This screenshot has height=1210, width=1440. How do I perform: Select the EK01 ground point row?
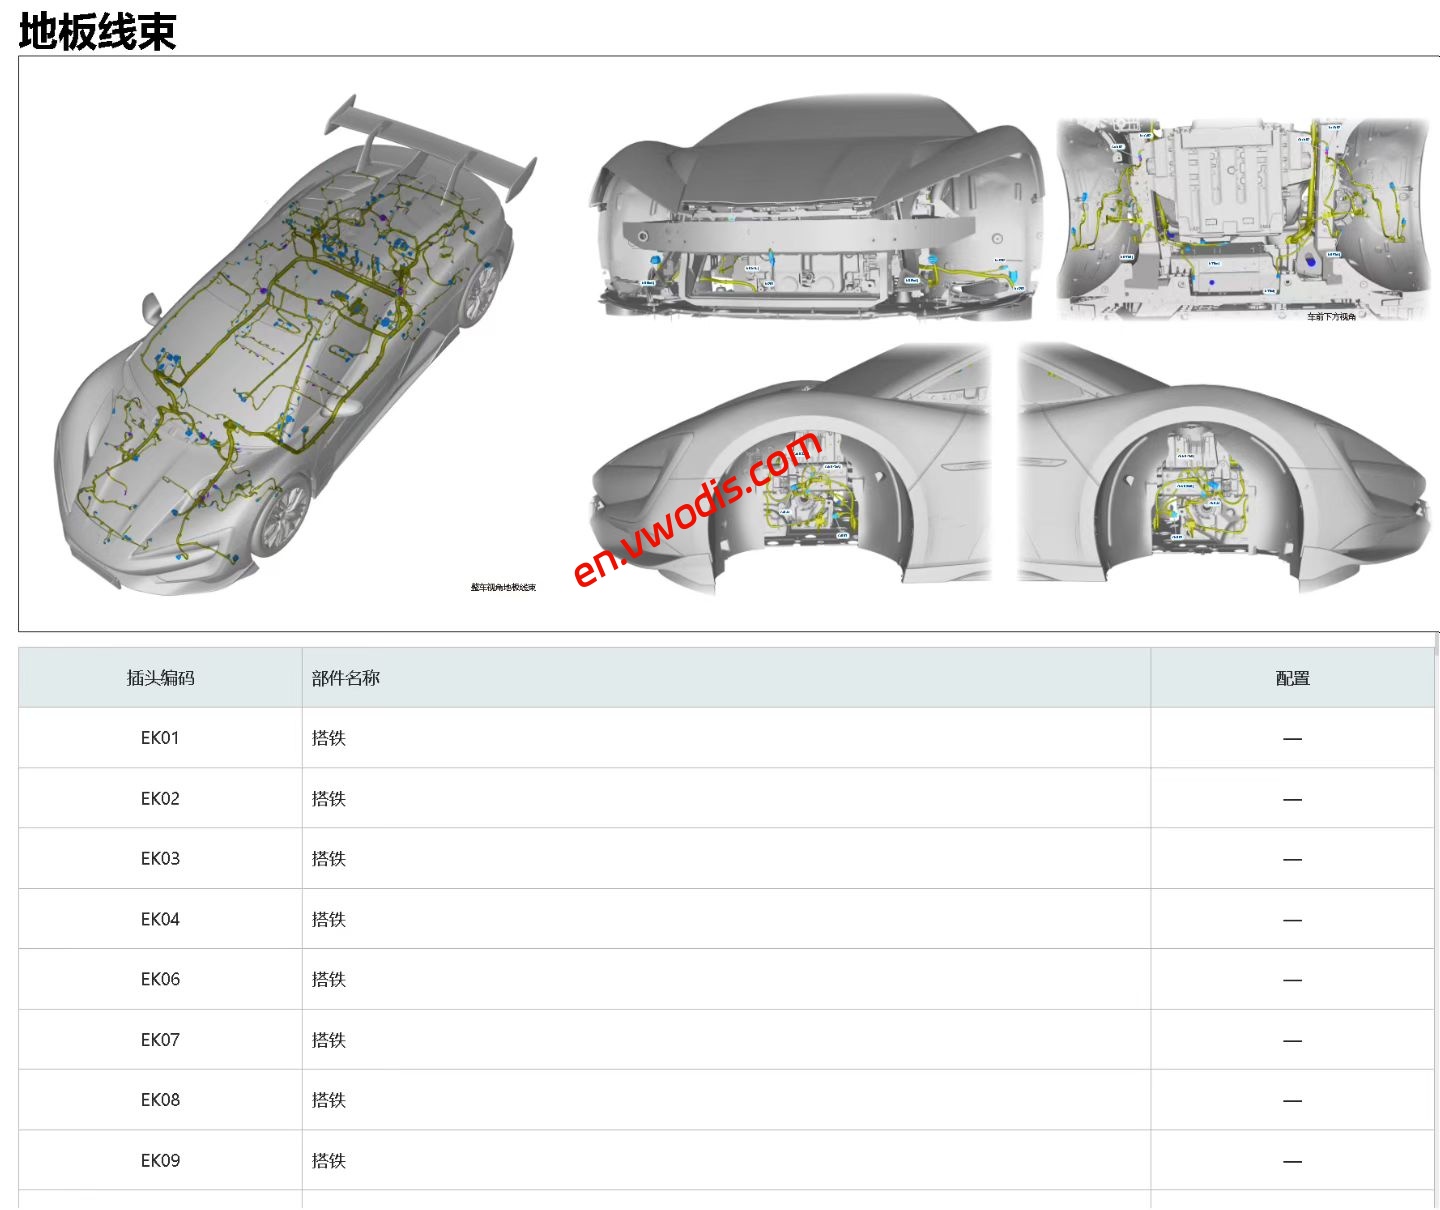click(x=160, y=737)
